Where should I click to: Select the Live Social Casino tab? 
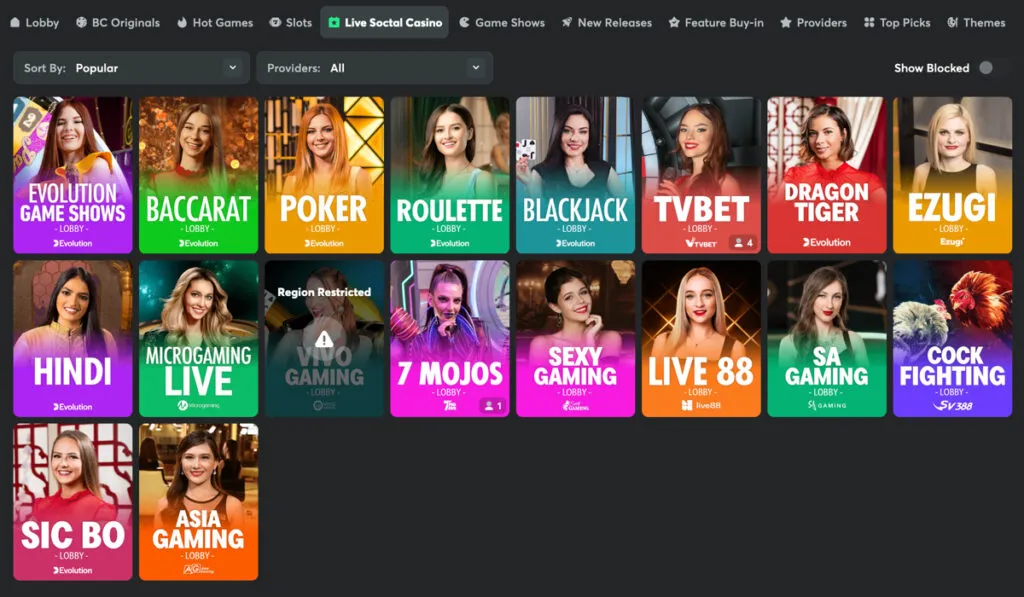pyautogui.click(x=385, y=22)
